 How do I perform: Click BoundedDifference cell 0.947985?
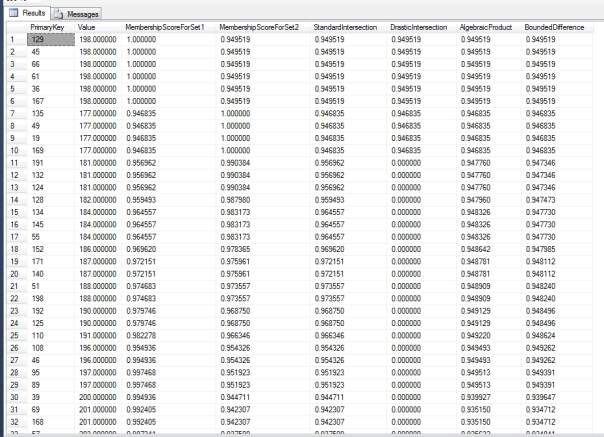point(557,249)
